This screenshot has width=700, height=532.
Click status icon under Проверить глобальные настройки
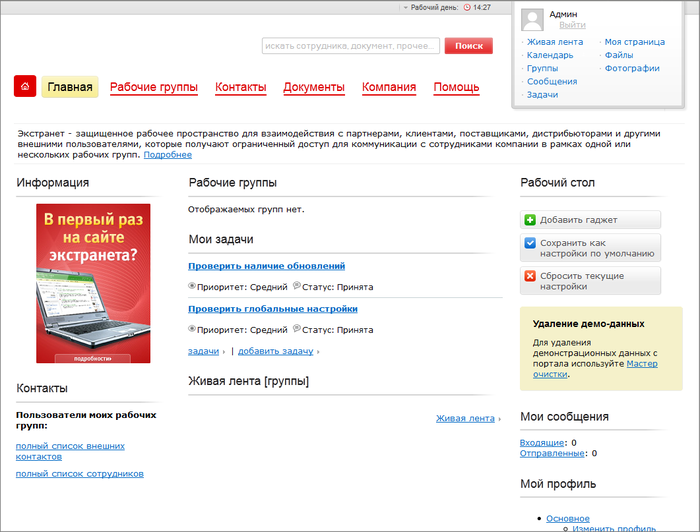[296, 329]
